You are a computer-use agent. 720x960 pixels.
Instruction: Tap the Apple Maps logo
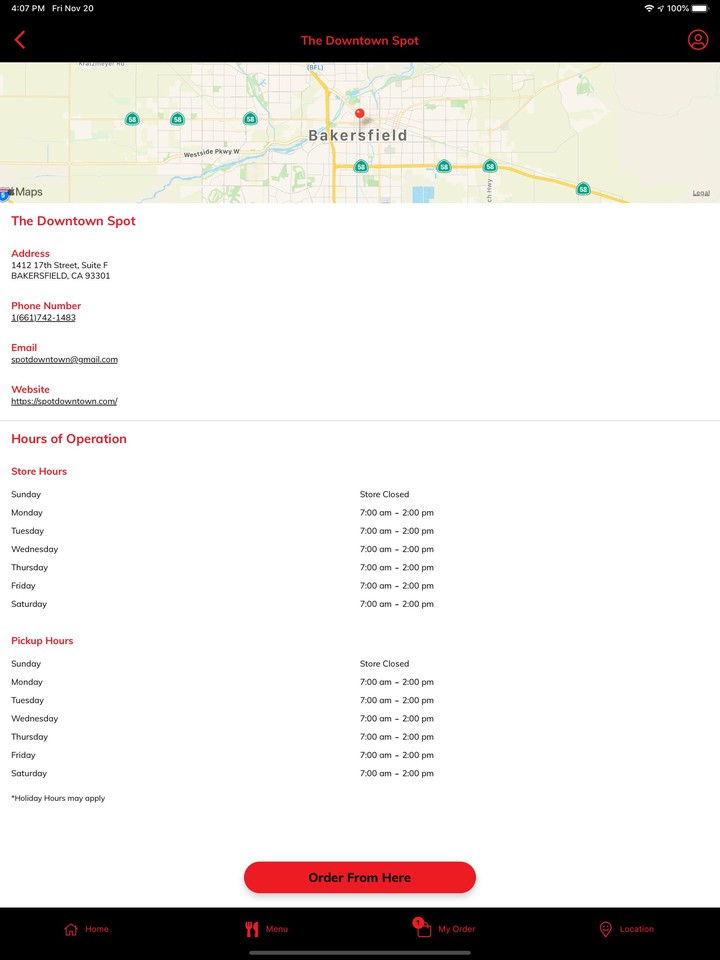pyautogui.click(x=24, y=192)
